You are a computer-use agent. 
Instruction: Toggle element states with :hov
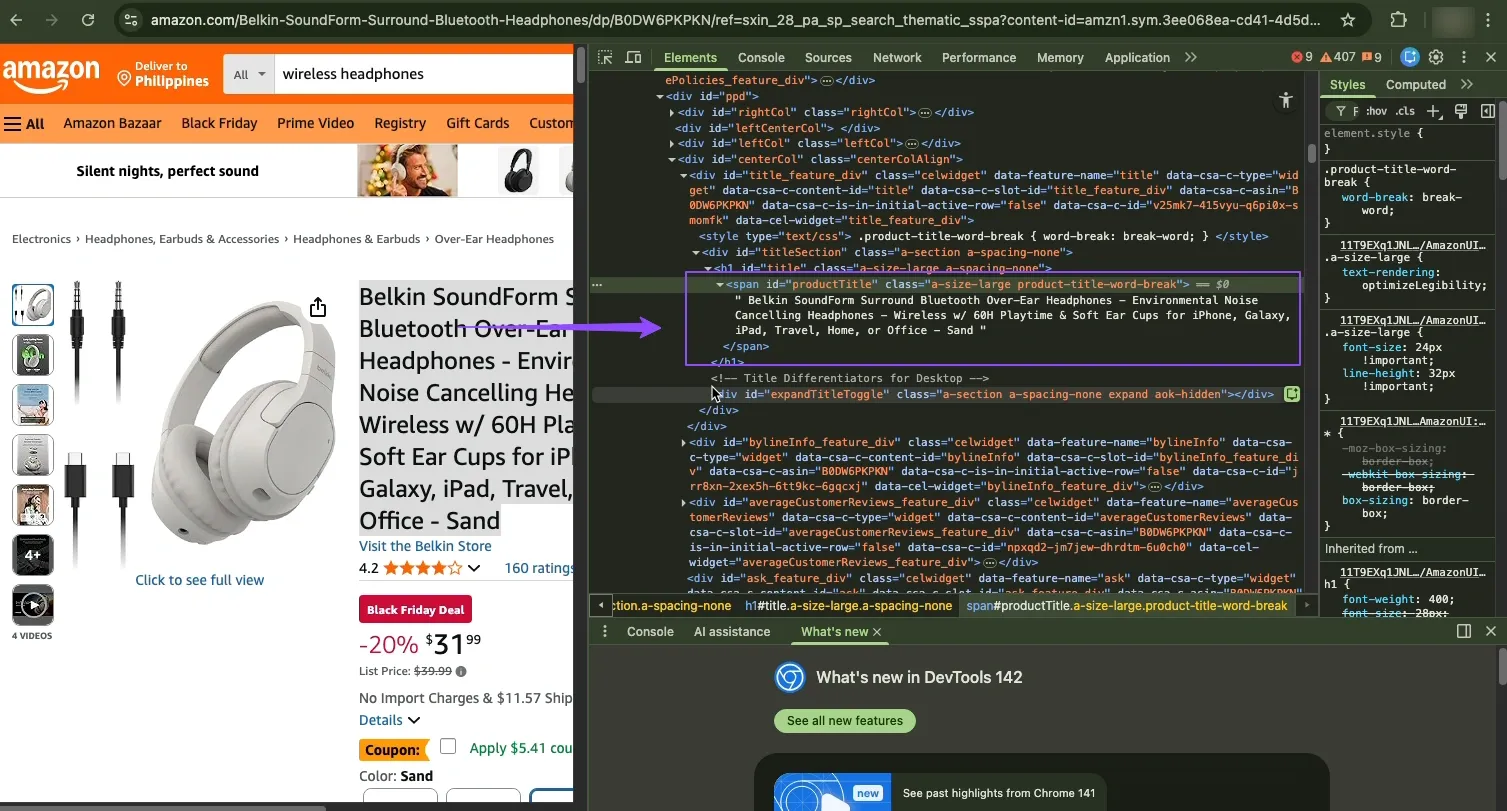coord(1375,111)
